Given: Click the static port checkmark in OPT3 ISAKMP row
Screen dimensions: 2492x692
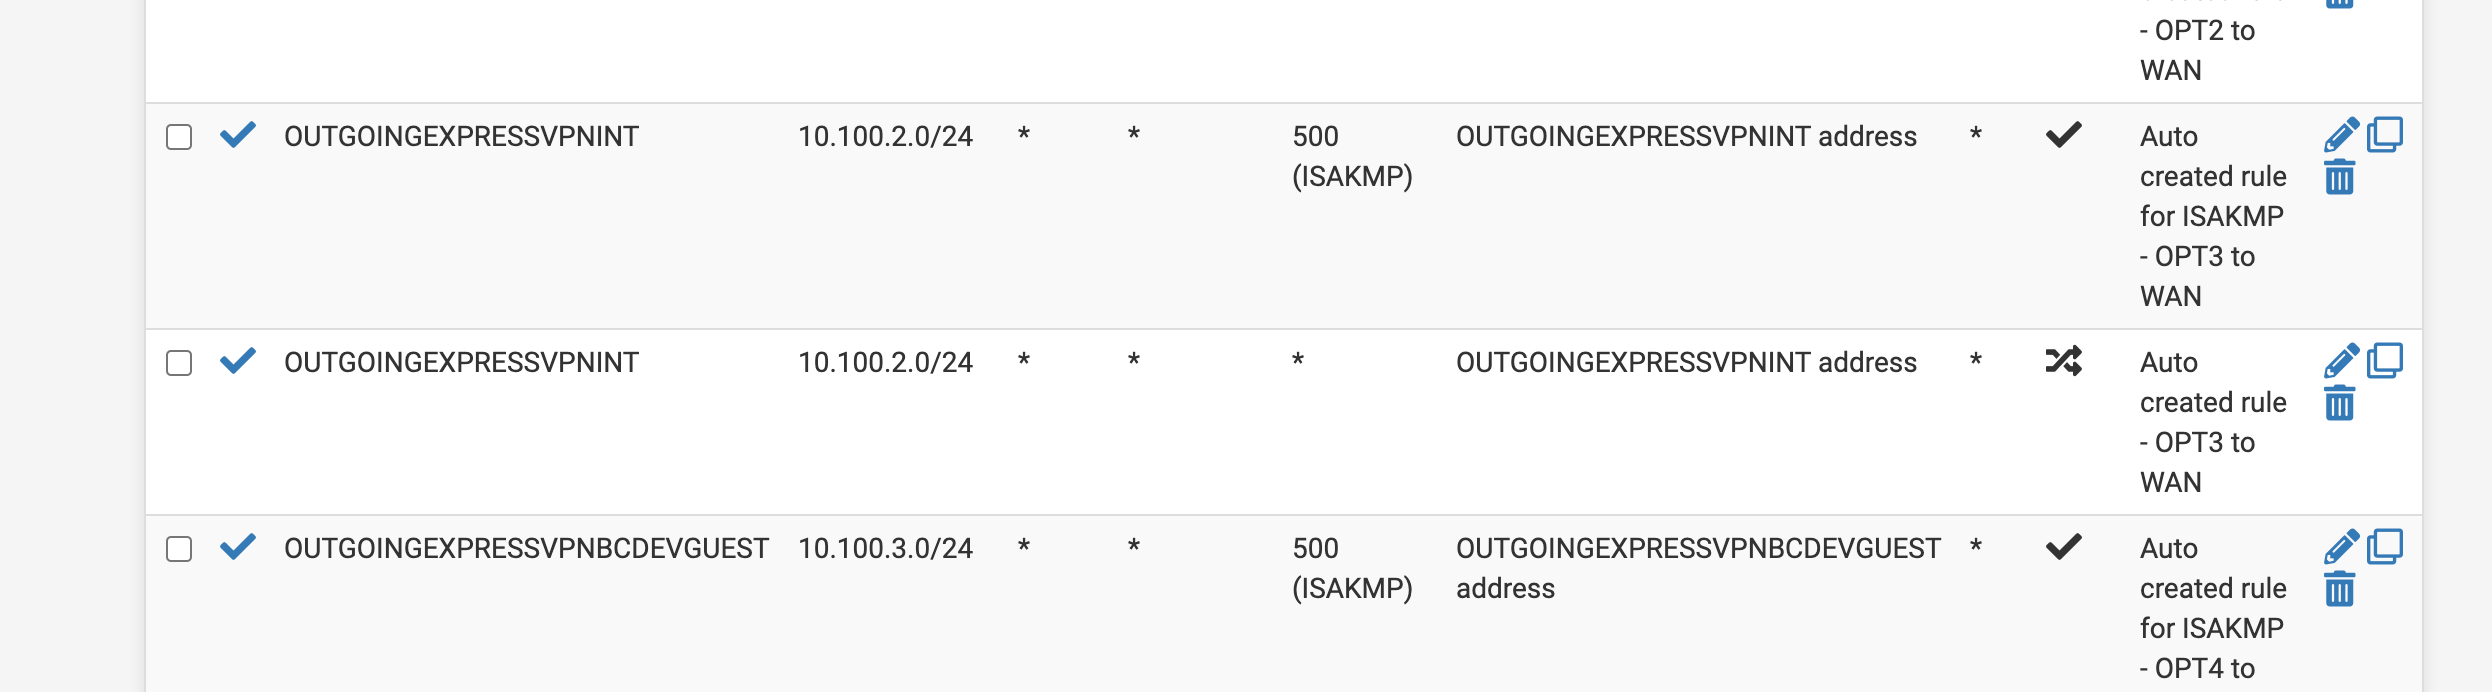Looking at the screenshot, I should tap(2064, 134).
